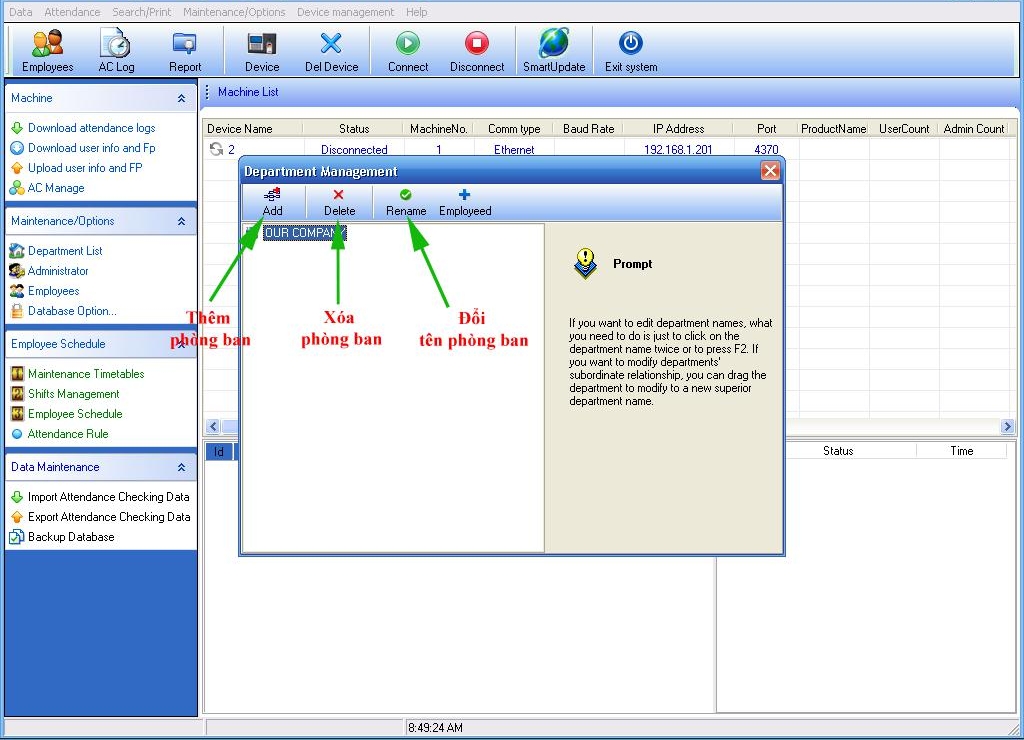The height and width of the screenshot is (740, 1024).
Task: Click the Port column header
Action: coord(766,129)
